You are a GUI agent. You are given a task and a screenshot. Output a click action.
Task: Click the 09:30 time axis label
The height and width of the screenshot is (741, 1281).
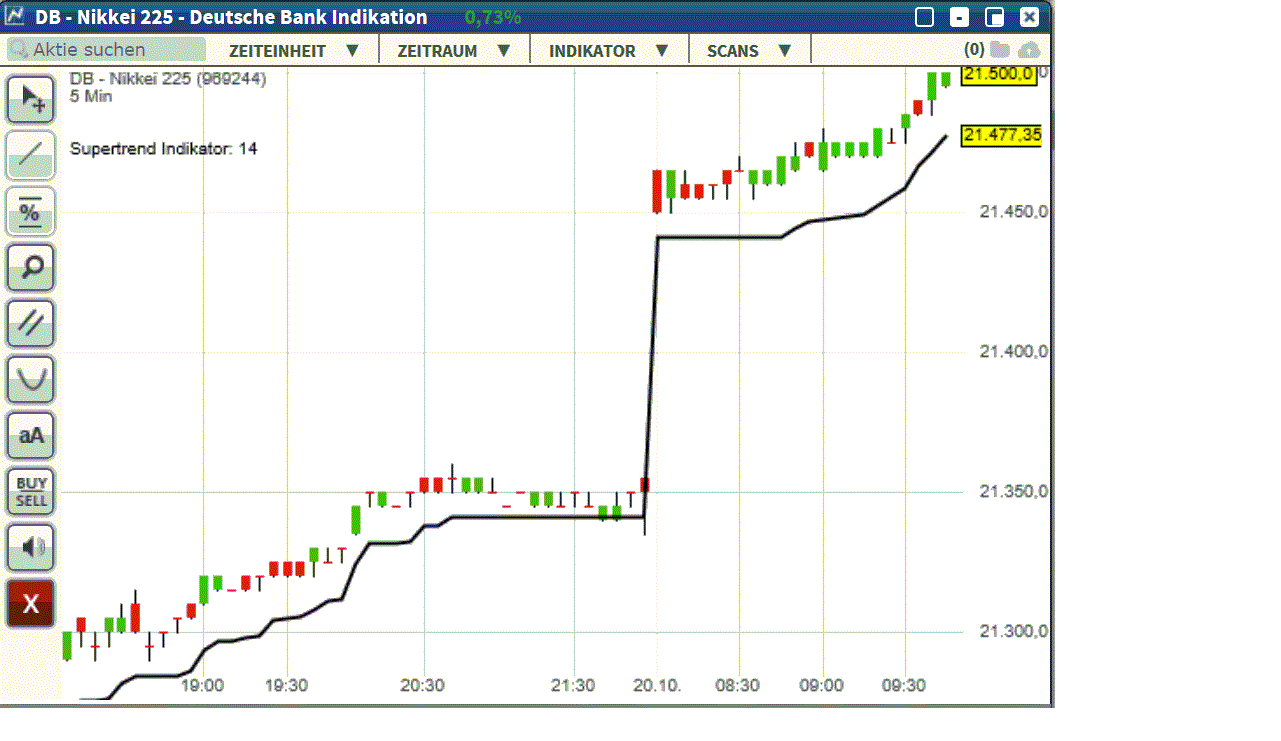pyautogui.click(x=904, y=686)
